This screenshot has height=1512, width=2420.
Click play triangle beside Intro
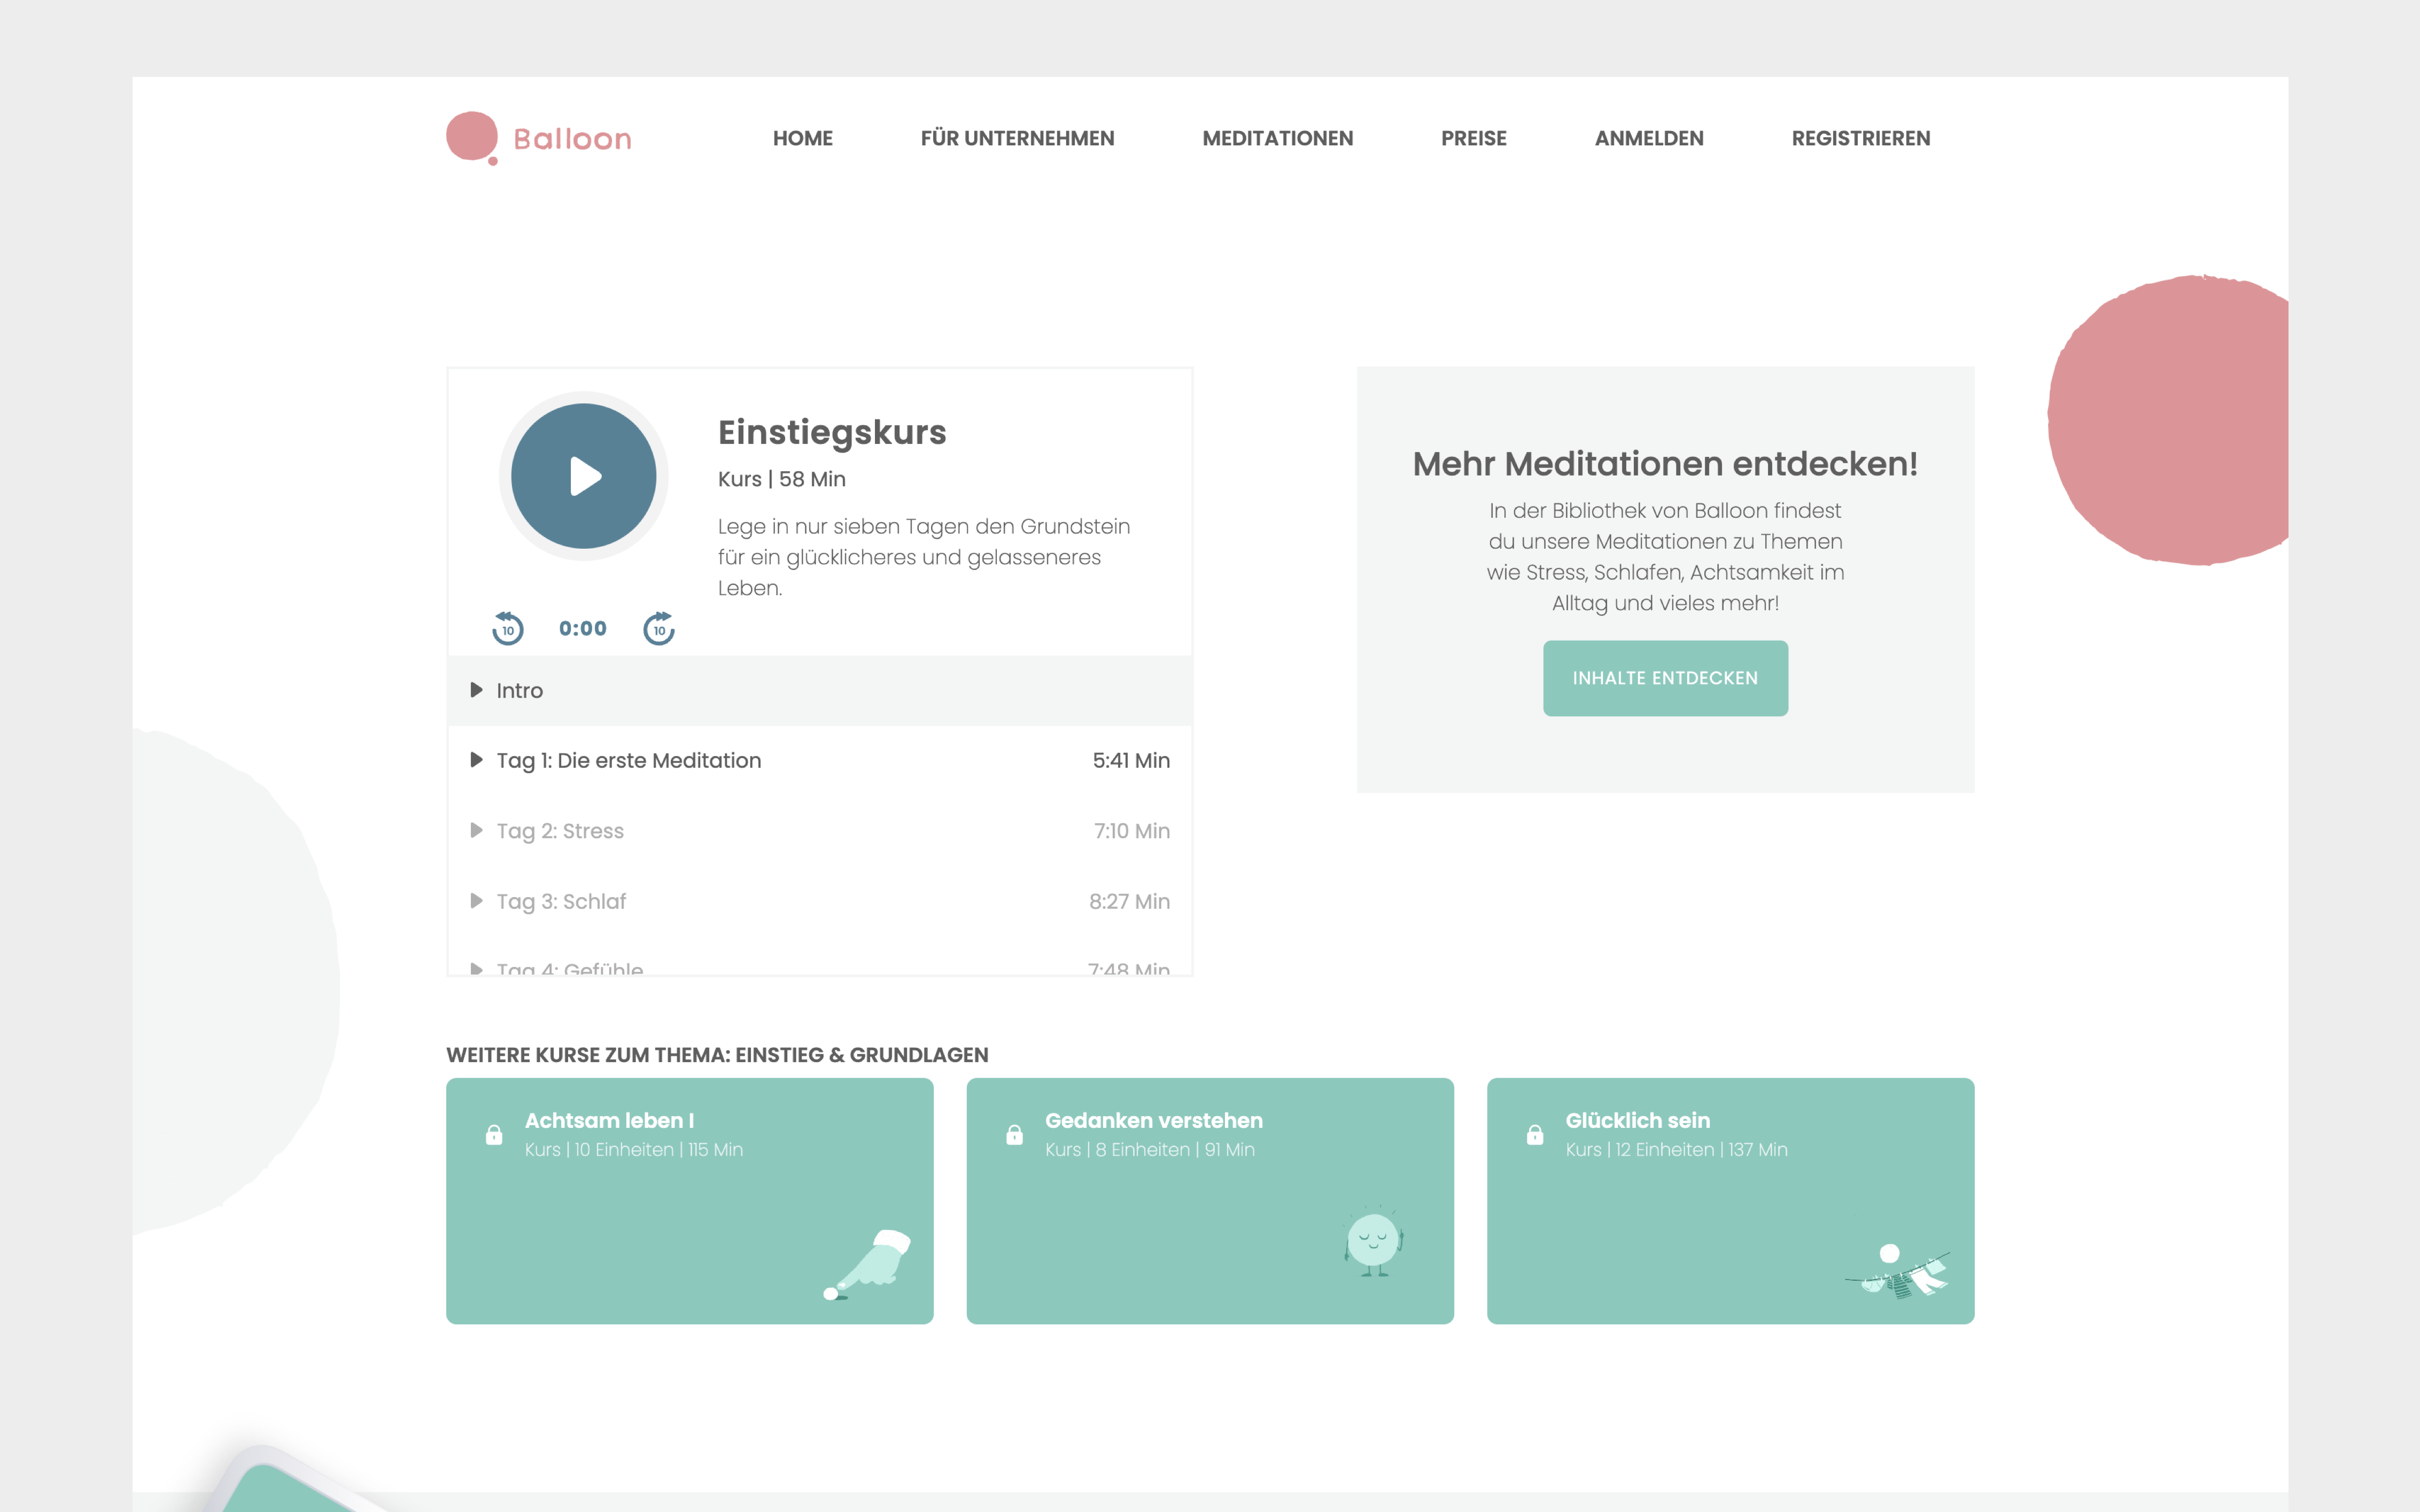(477, 690)
